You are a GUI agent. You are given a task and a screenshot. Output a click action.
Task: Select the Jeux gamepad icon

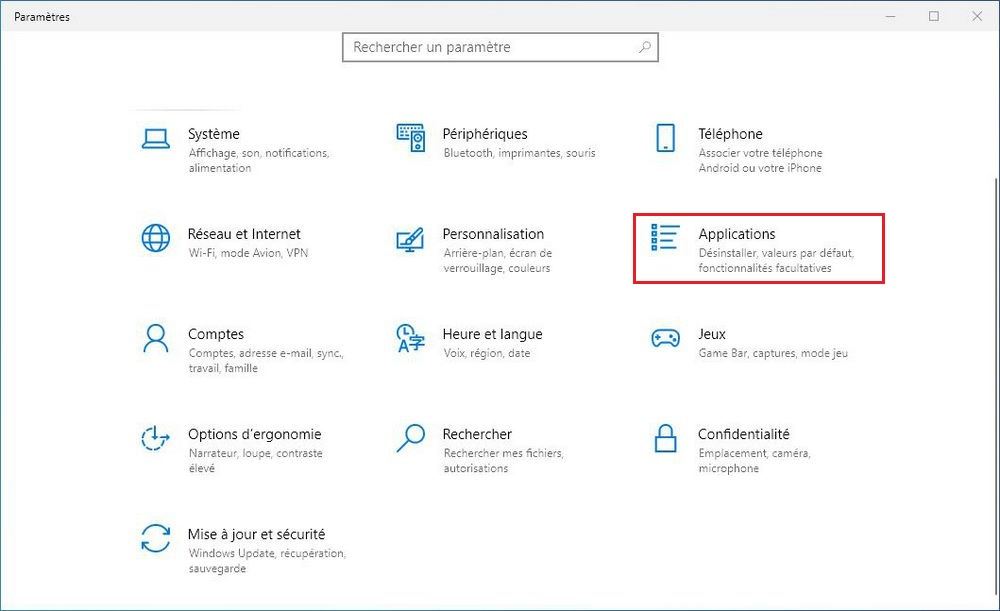tap(664, 338)
